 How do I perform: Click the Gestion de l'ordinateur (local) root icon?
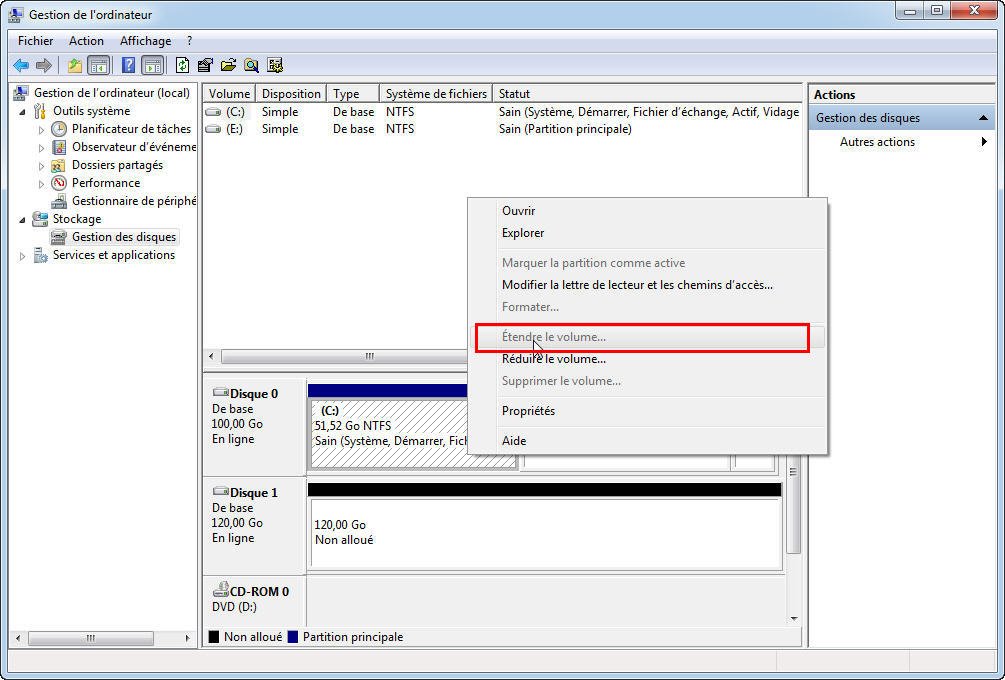click(x=21, y=94)
